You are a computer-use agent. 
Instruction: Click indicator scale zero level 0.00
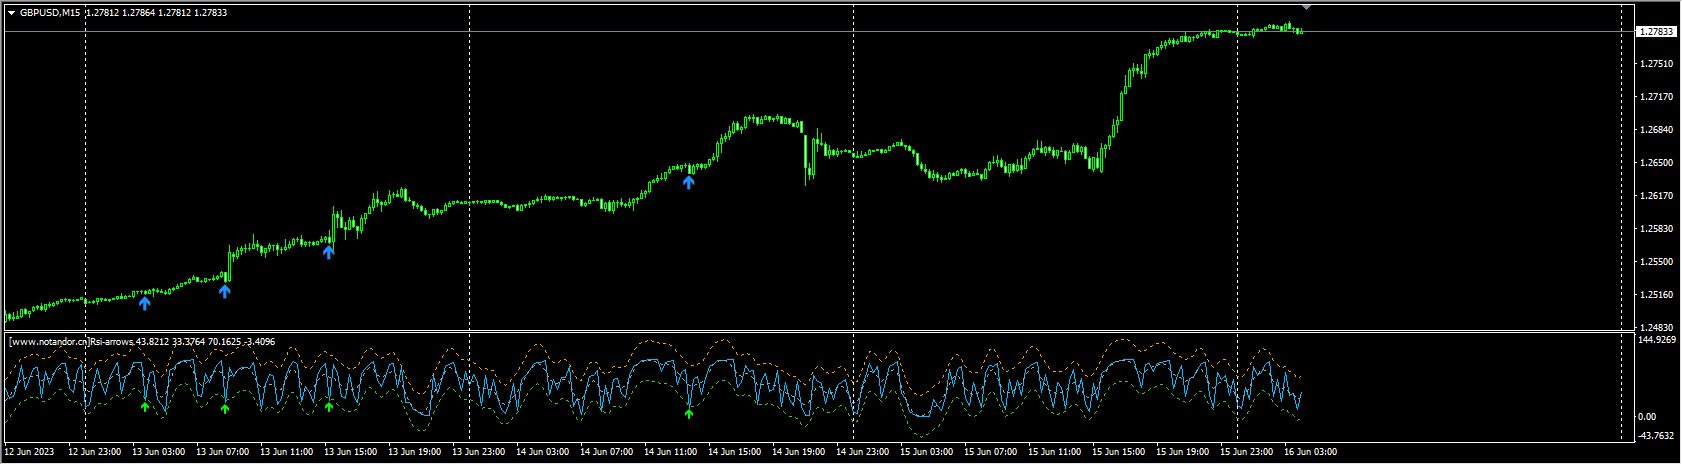point(1648,417)
